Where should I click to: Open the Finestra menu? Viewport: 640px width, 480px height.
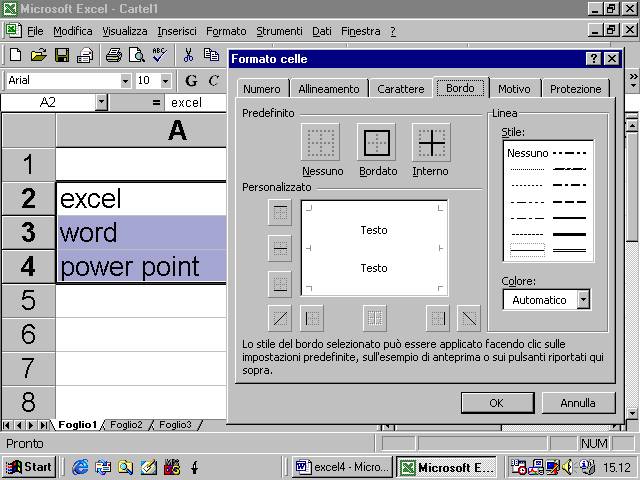[x=360, y=31]
